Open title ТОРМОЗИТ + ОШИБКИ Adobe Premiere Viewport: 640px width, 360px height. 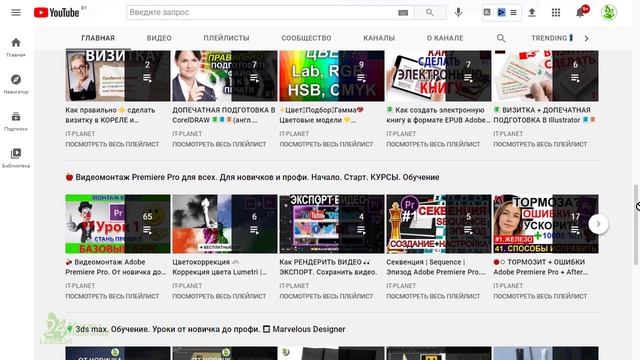540,267
